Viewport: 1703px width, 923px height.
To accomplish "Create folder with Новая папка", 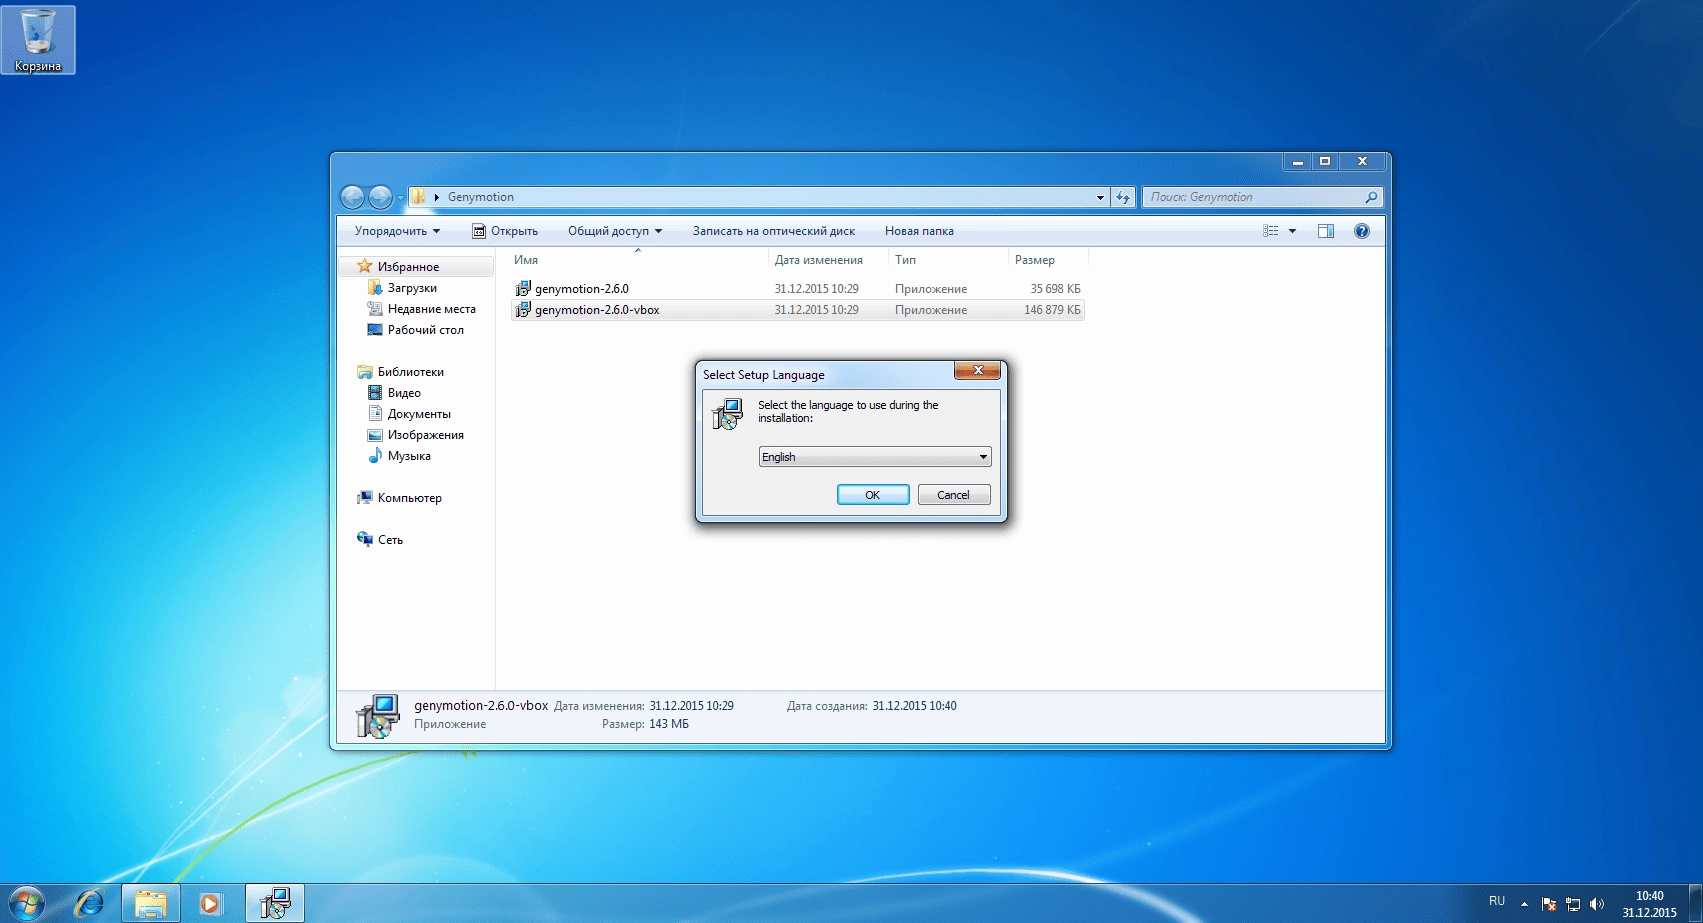I will [919, 231].
